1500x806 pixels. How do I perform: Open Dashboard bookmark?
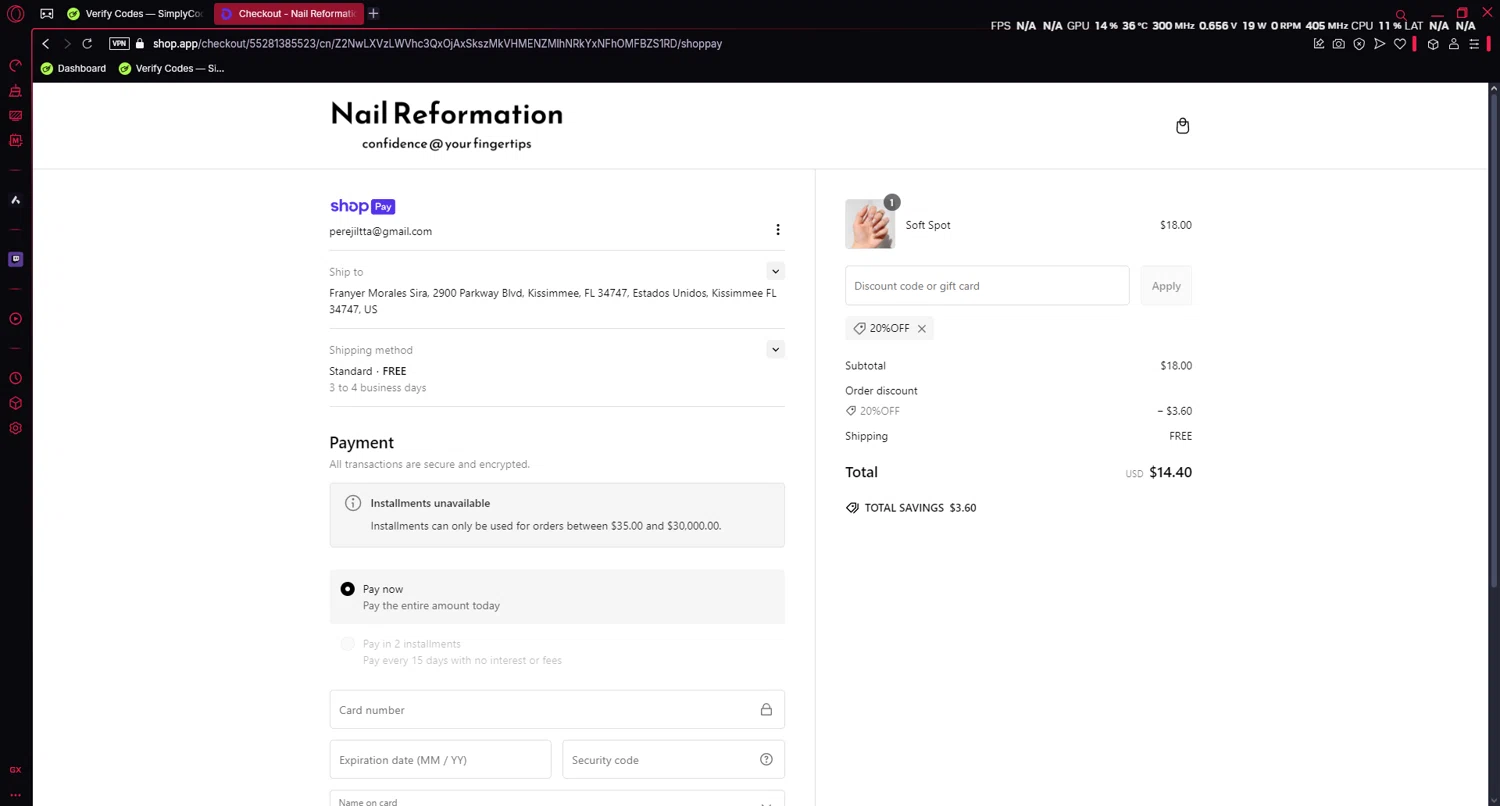73,69
